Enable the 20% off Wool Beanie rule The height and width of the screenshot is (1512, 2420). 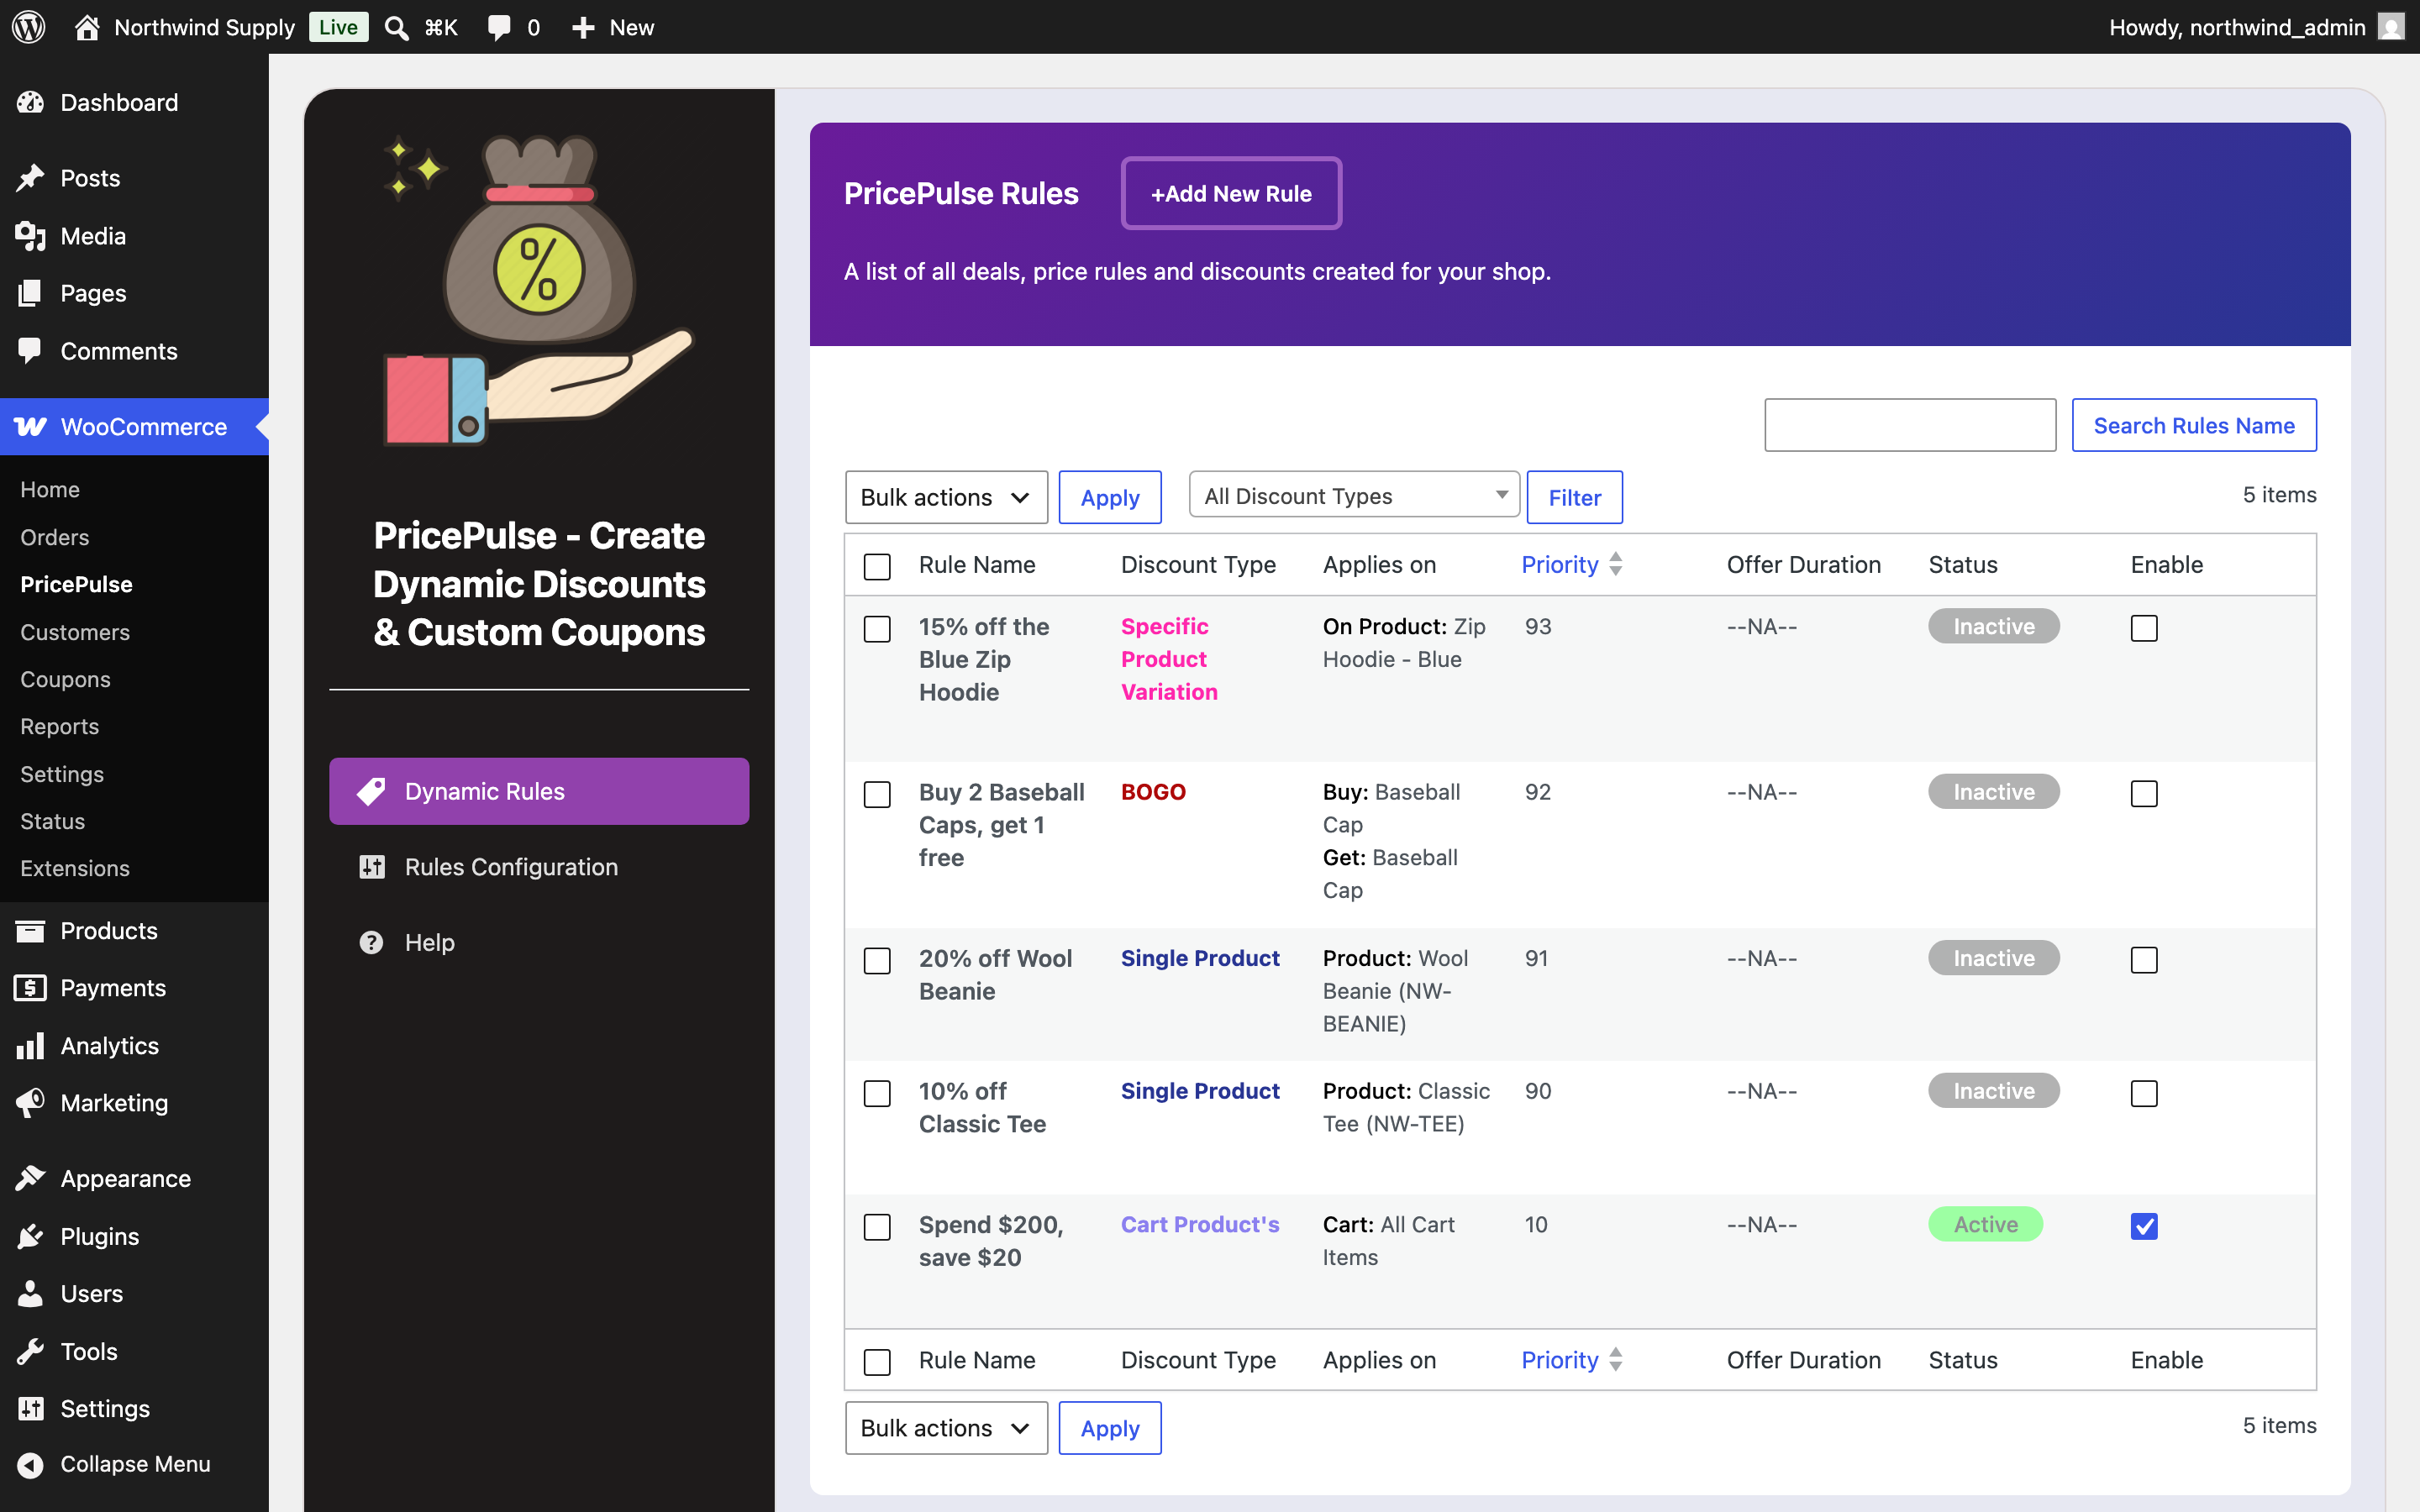click(2144, 960)
